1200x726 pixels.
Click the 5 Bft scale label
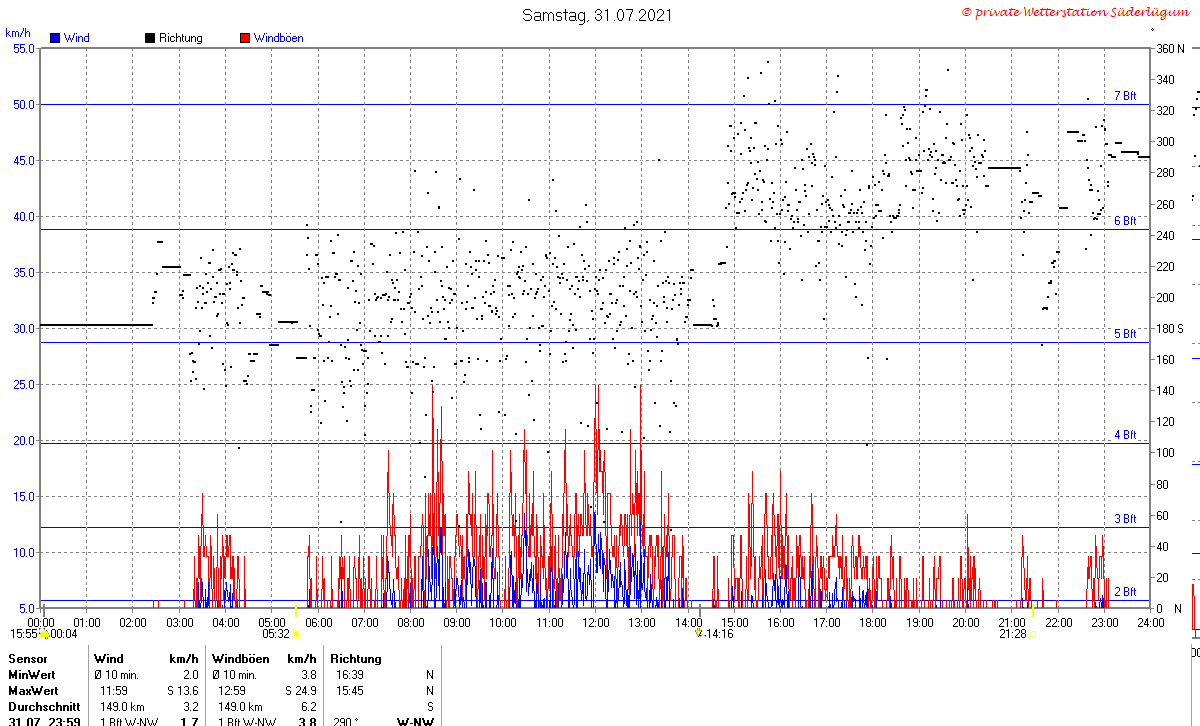coord(1125,334)
